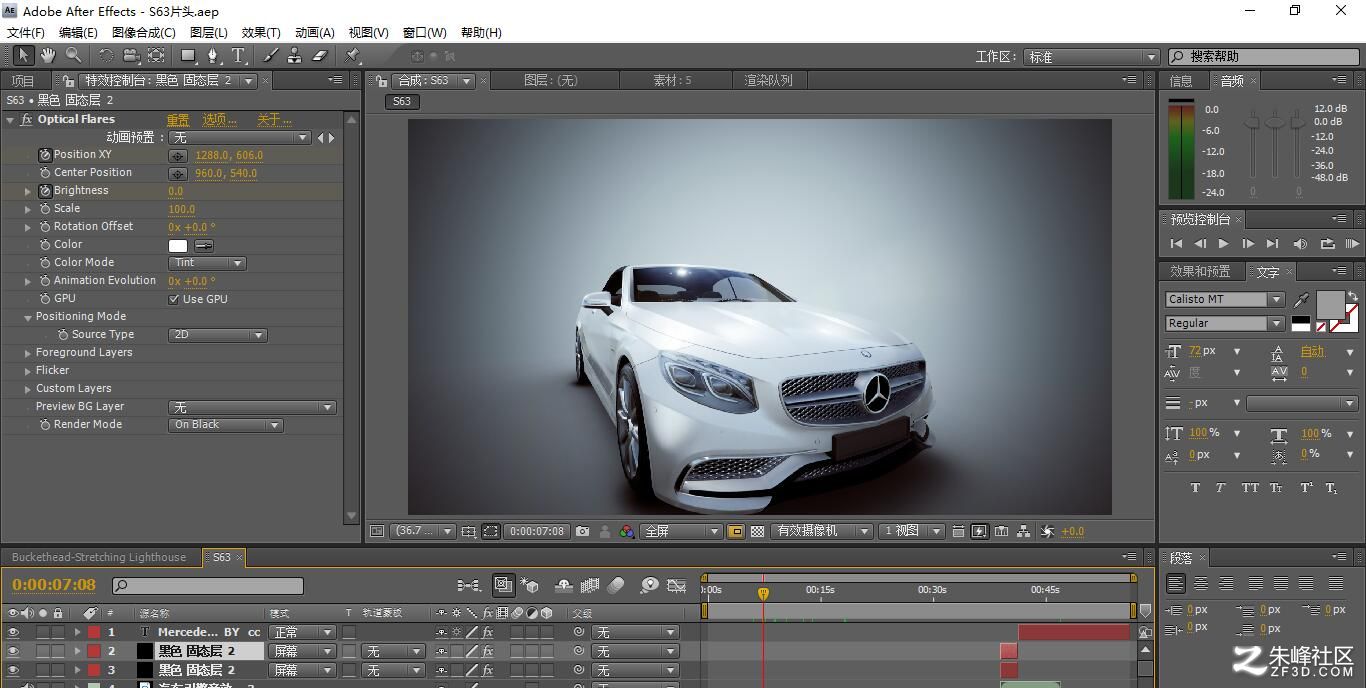Toggle the Composition viewer panel lock
This screenshot has height=688, width=1366.
380,81
